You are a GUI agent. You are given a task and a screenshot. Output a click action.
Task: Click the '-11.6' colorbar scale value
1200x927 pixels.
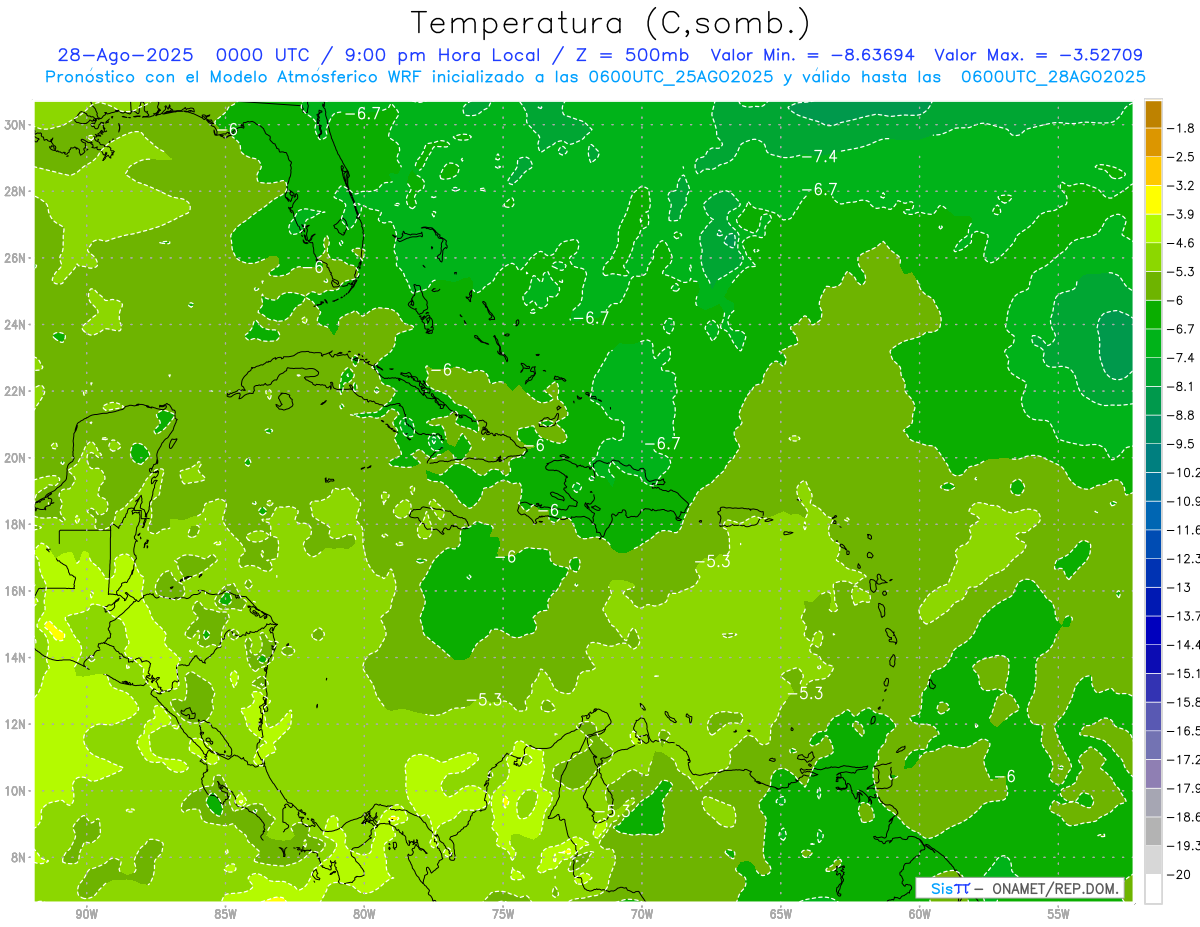coord(1184,530)
